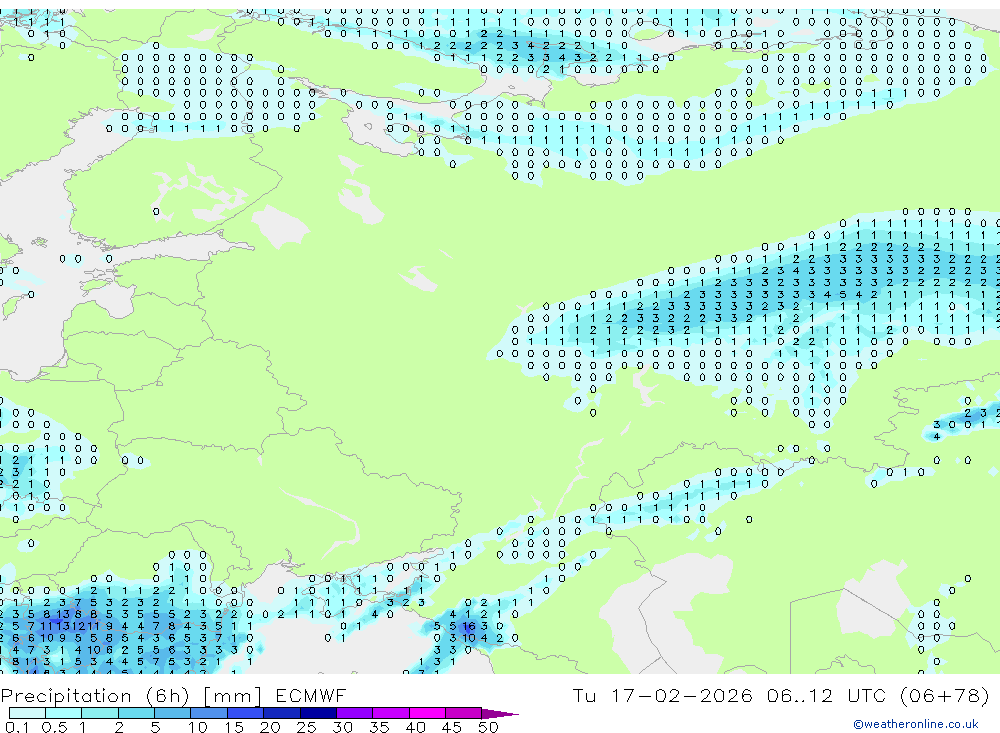Viewport: 1000px width, 733px height.
Task: Click the 2–5 mm legend color swatch
Action: [136, 713]
